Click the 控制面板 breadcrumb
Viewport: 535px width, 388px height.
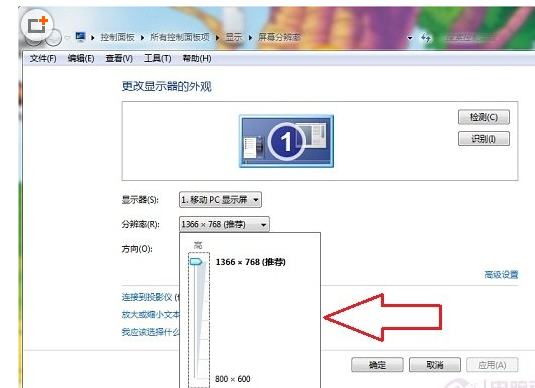pos(117,37)
